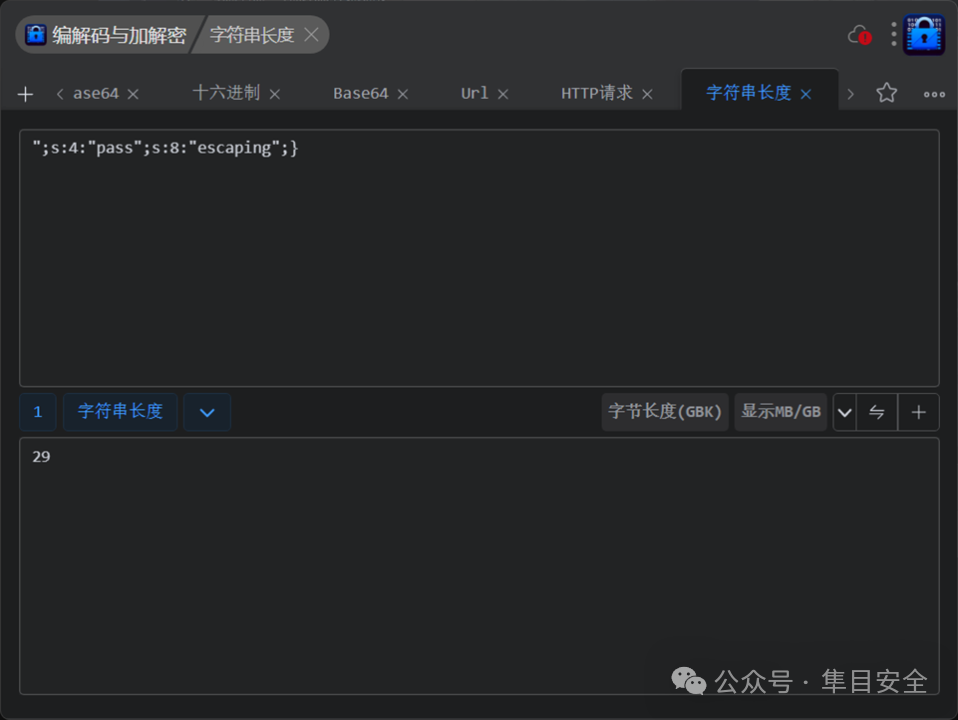Click the blue padlock app icon at top right
The image size is (958, 720).
pyautogui.click(x=924, y=35)
